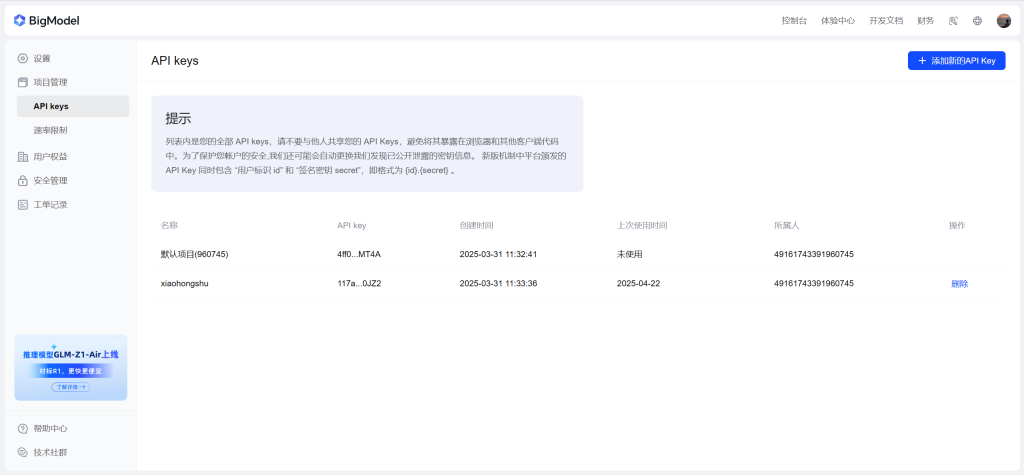Viewport: 1024px width, 475px height.
Task: Go to 控制台 in top navigation
Action: 794,20
